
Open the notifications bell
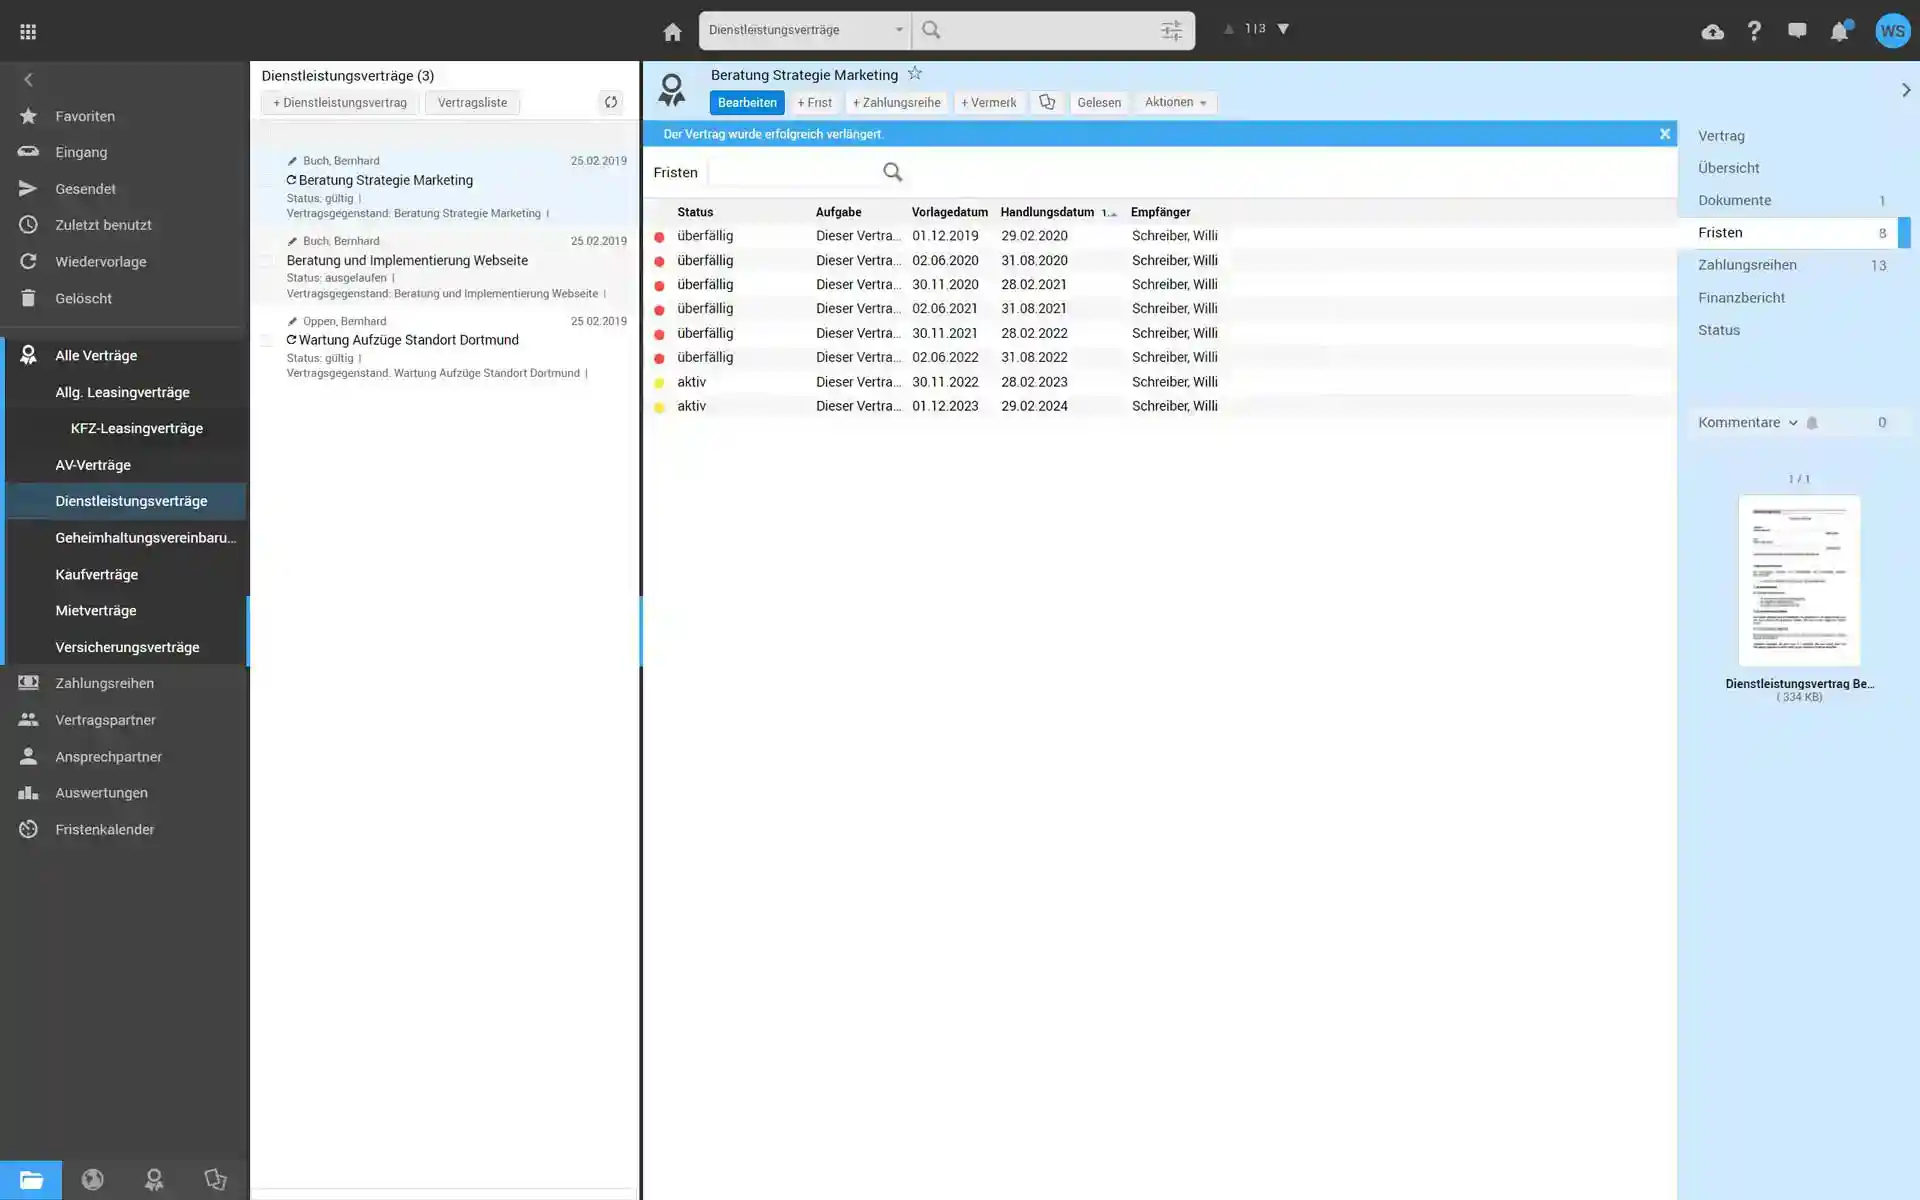[x=1839, y=32]
